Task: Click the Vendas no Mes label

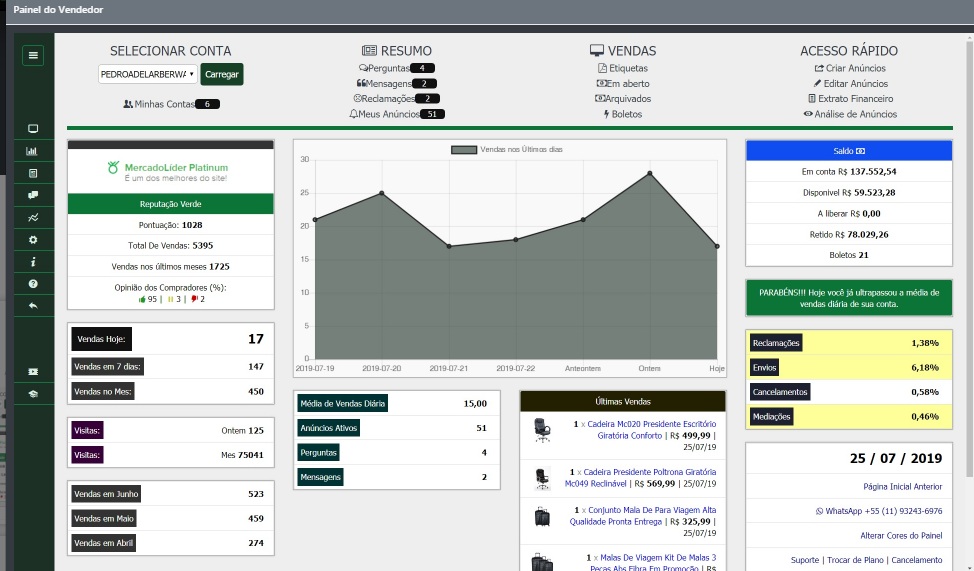Action: click(103, 391)
